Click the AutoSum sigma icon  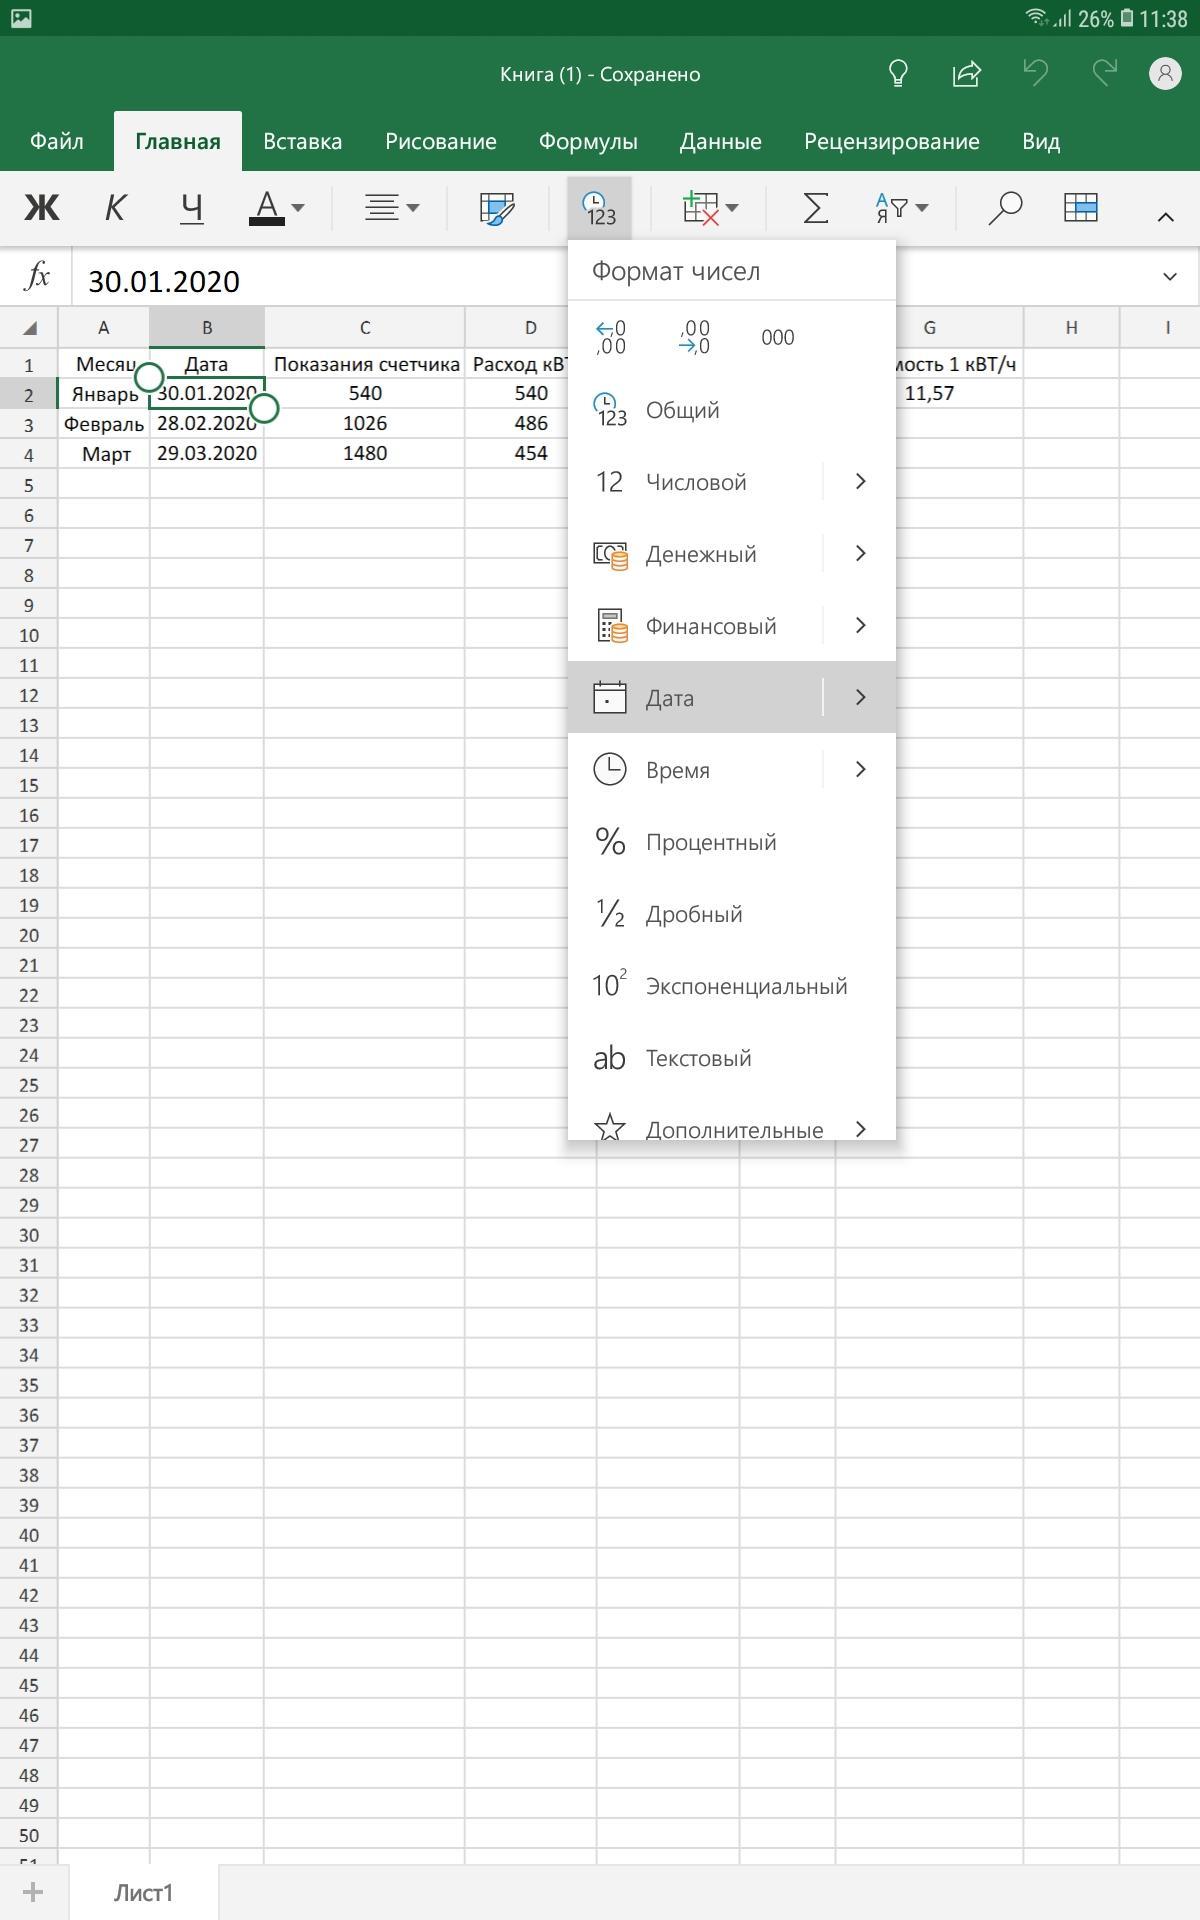pyautogui.click(x=816, y=208)
